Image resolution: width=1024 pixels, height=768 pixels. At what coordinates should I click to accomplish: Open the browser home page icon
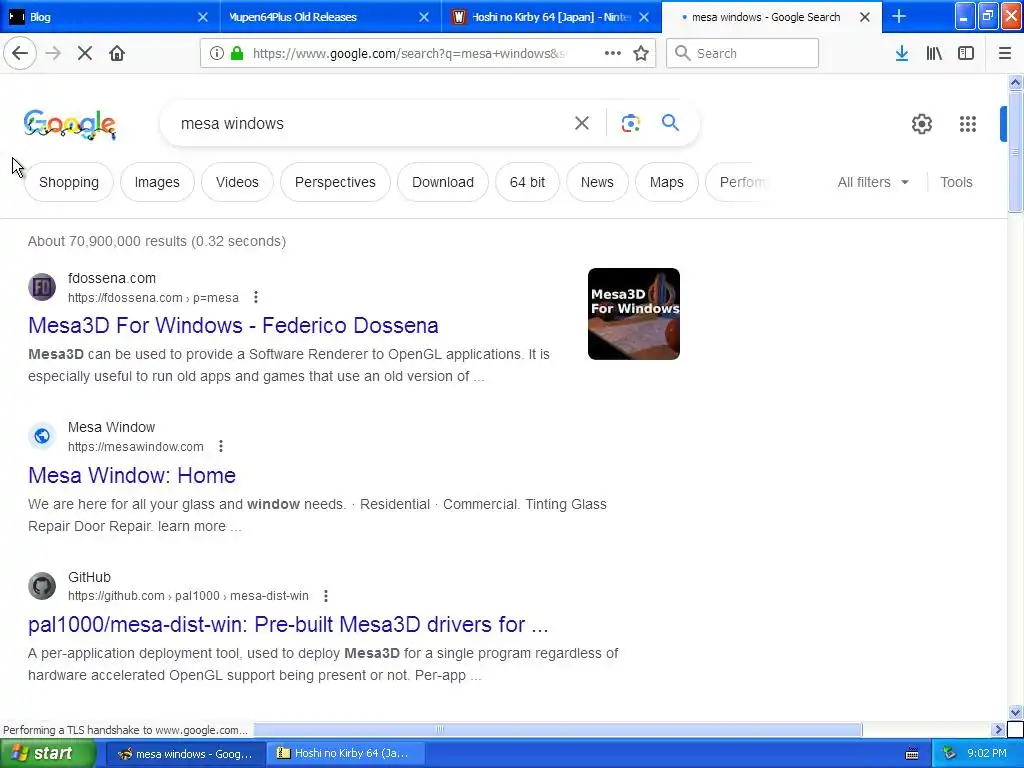pos(117,53)
